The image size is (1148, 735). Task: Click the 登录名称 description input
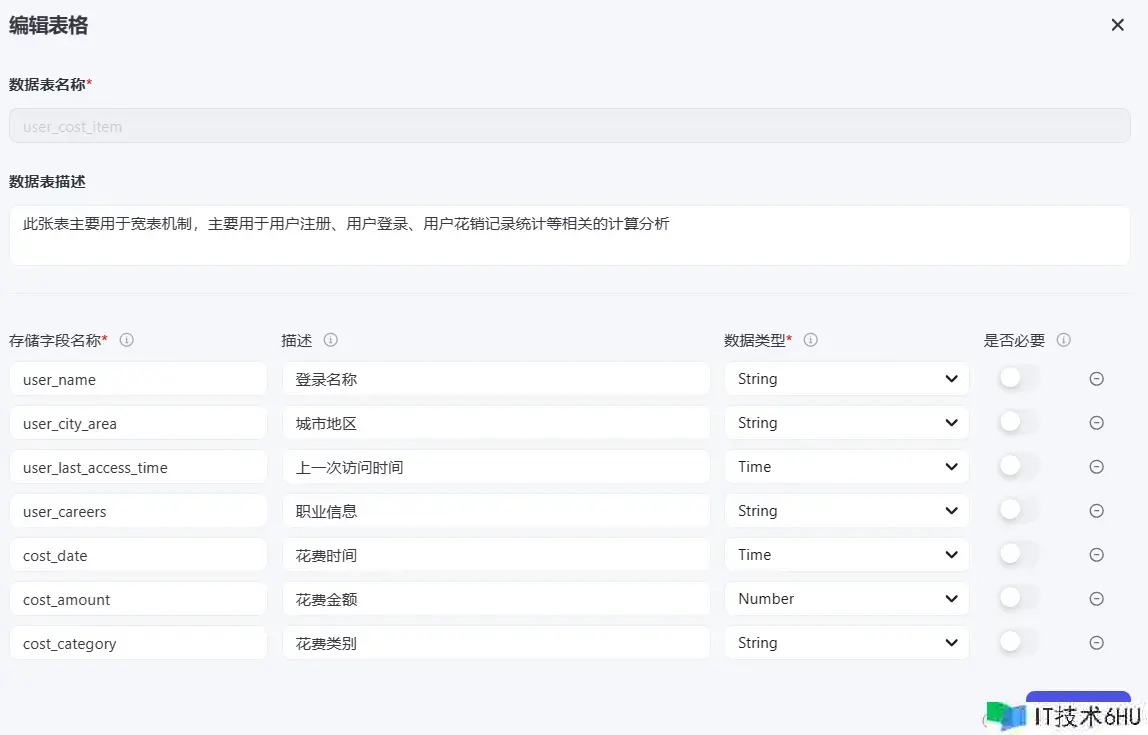click(x=496, y=379)
